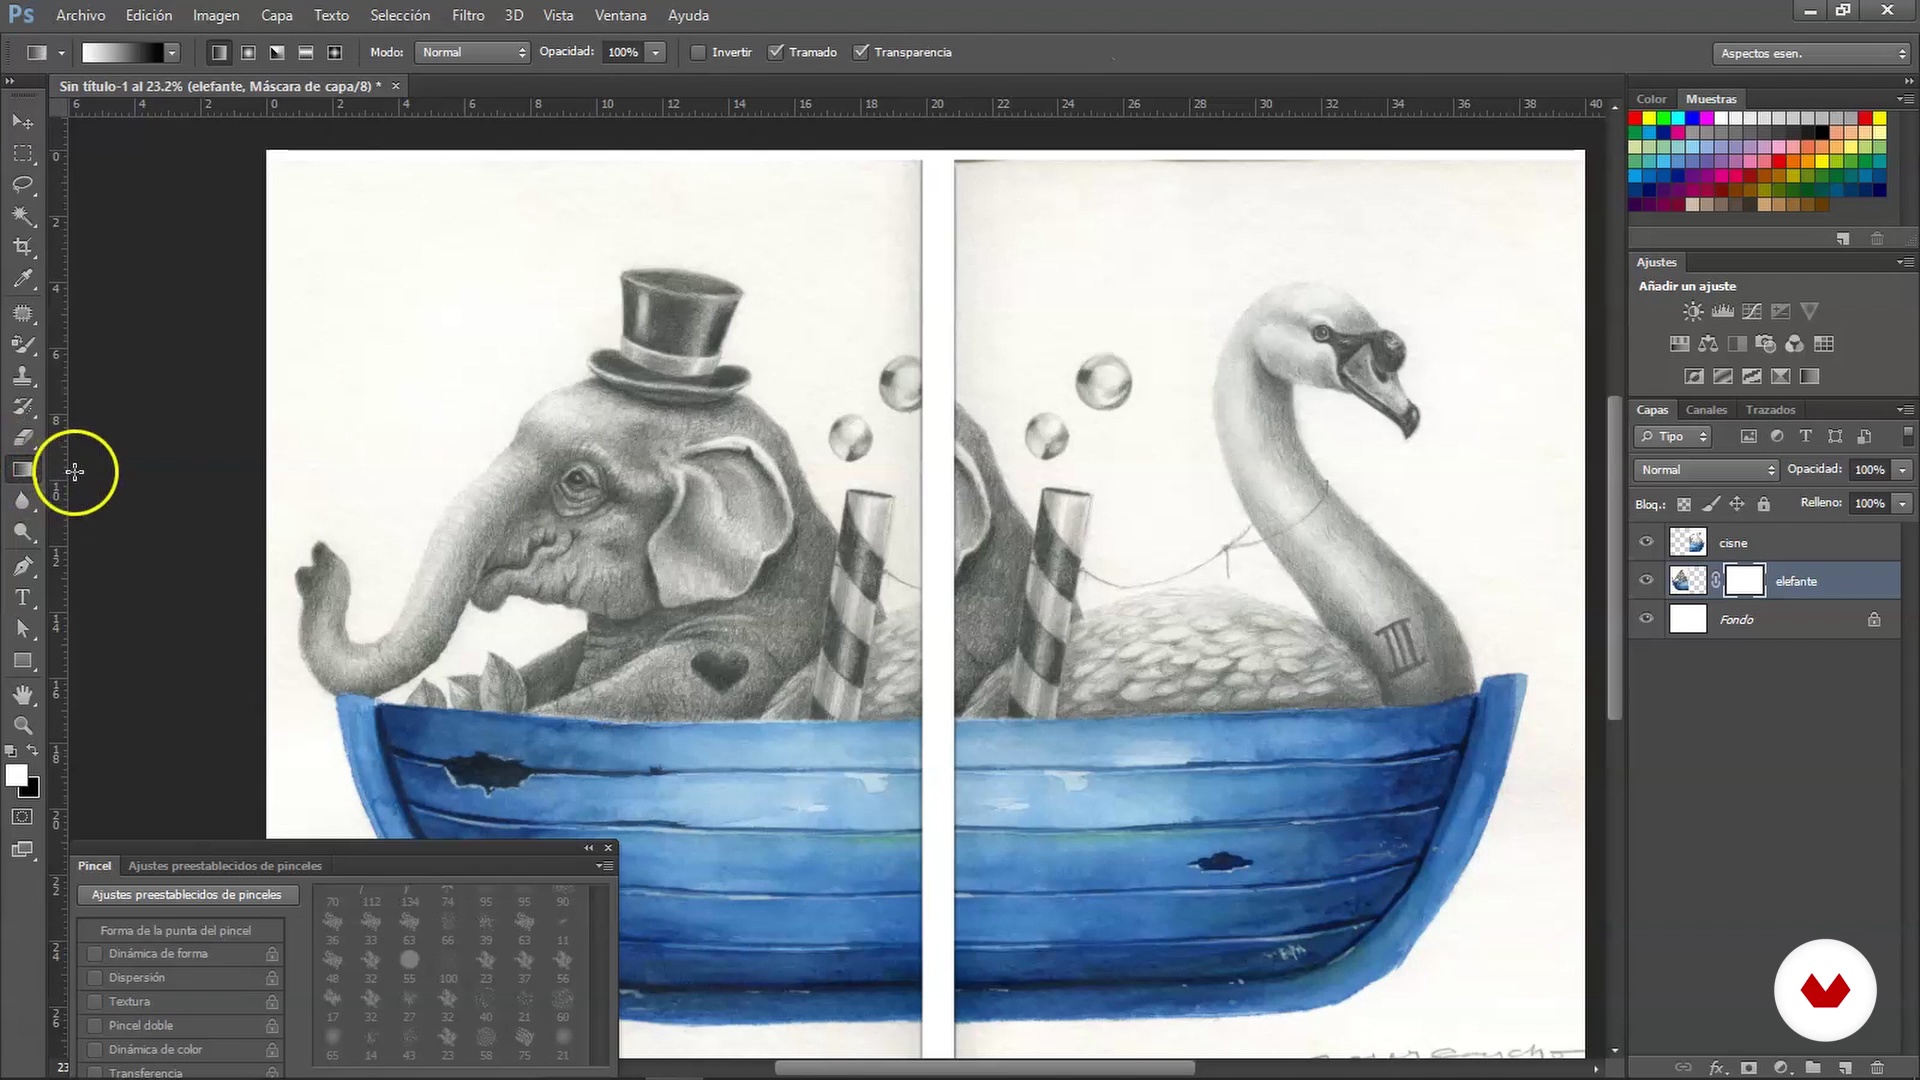Toggle the Transparencia checkbox
The image size is (1920, 1080).
pos(860,52)
